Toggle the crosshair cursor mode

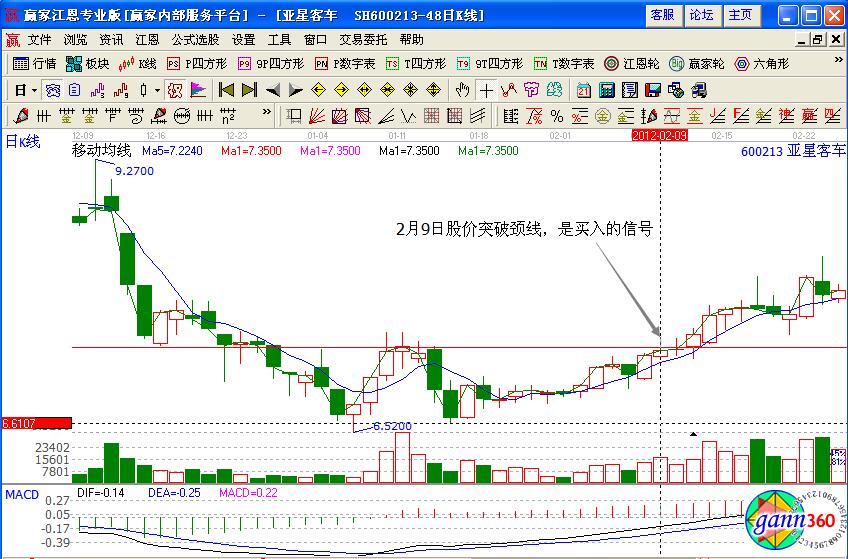coord(485,89)
